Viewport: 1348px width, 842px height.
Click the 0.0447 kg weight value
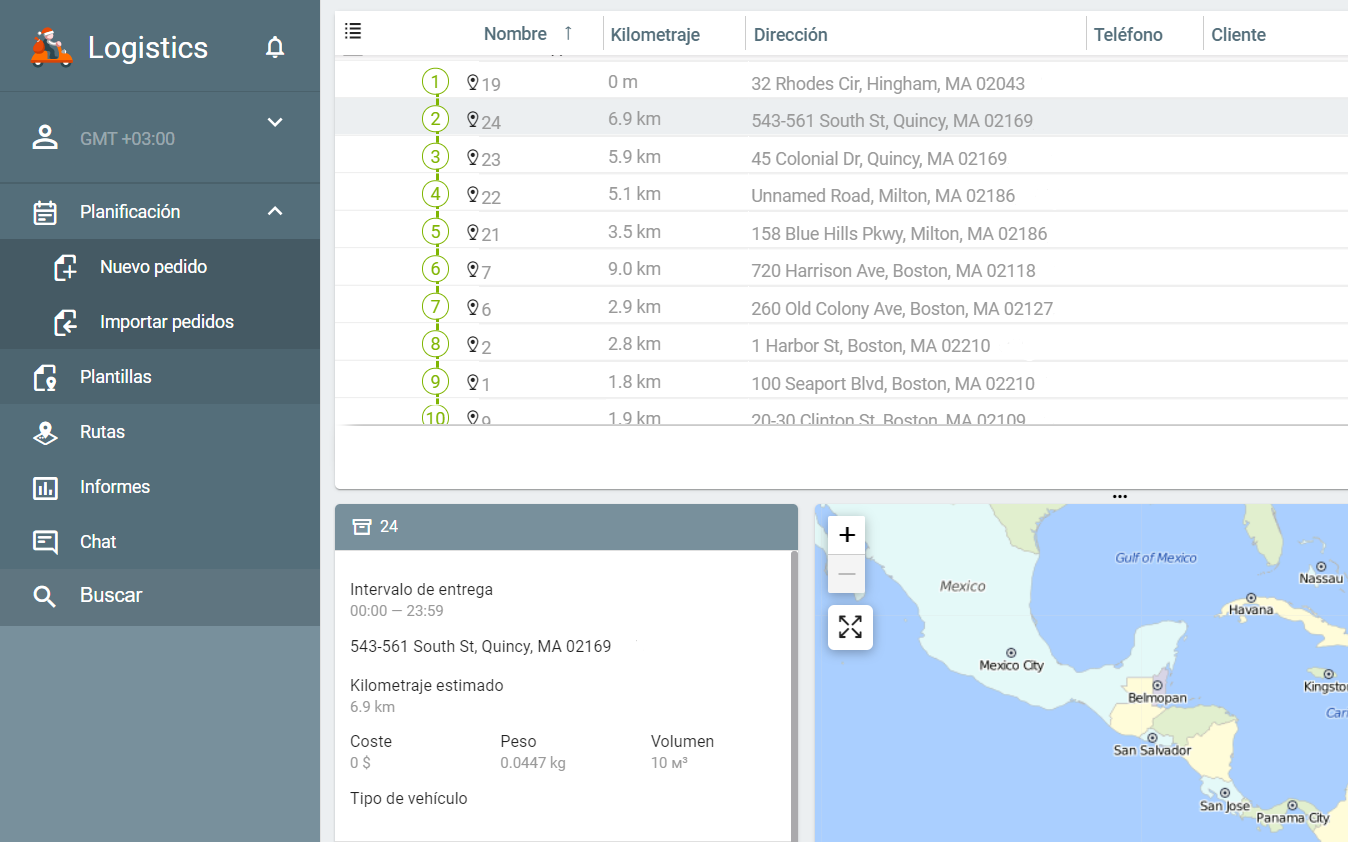[533, 763]
